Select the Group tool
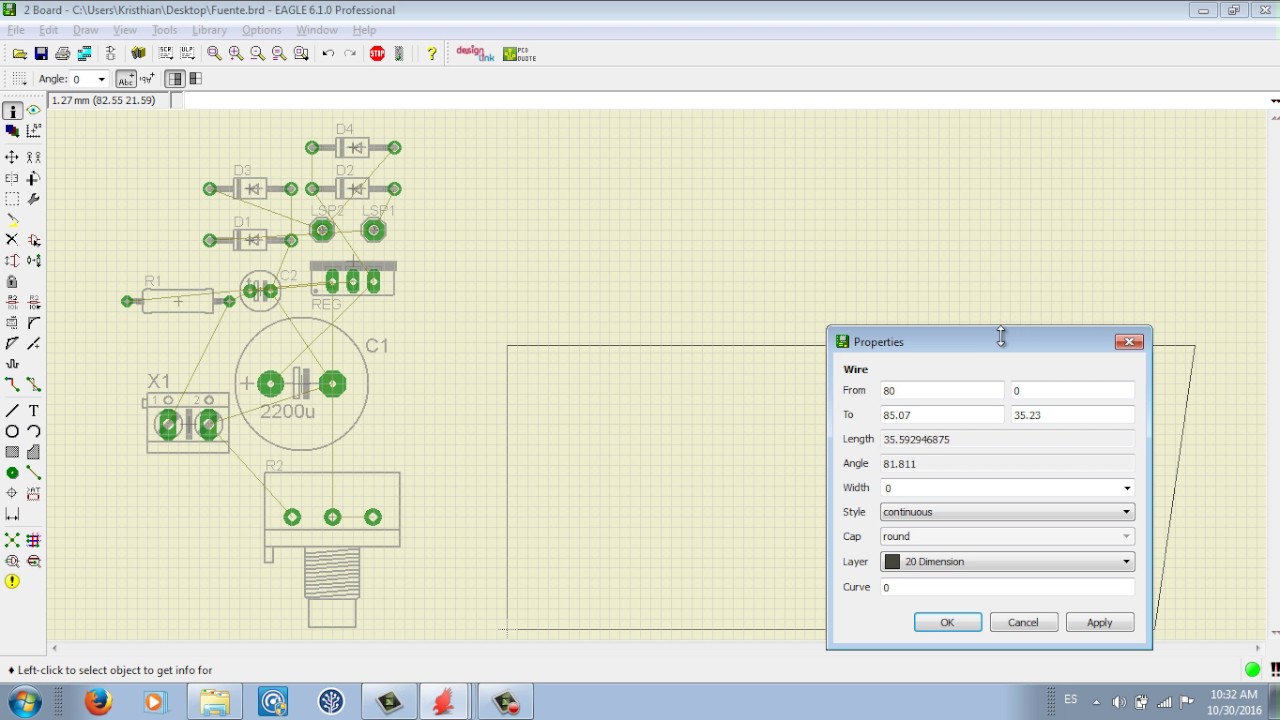 click(x=12, y=199)
